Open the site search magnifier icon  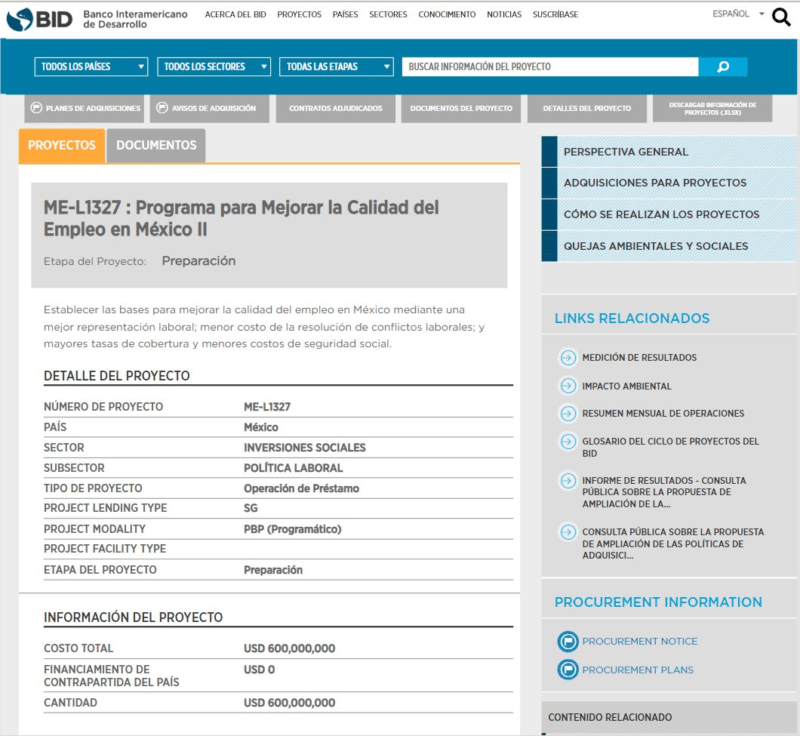781,17
